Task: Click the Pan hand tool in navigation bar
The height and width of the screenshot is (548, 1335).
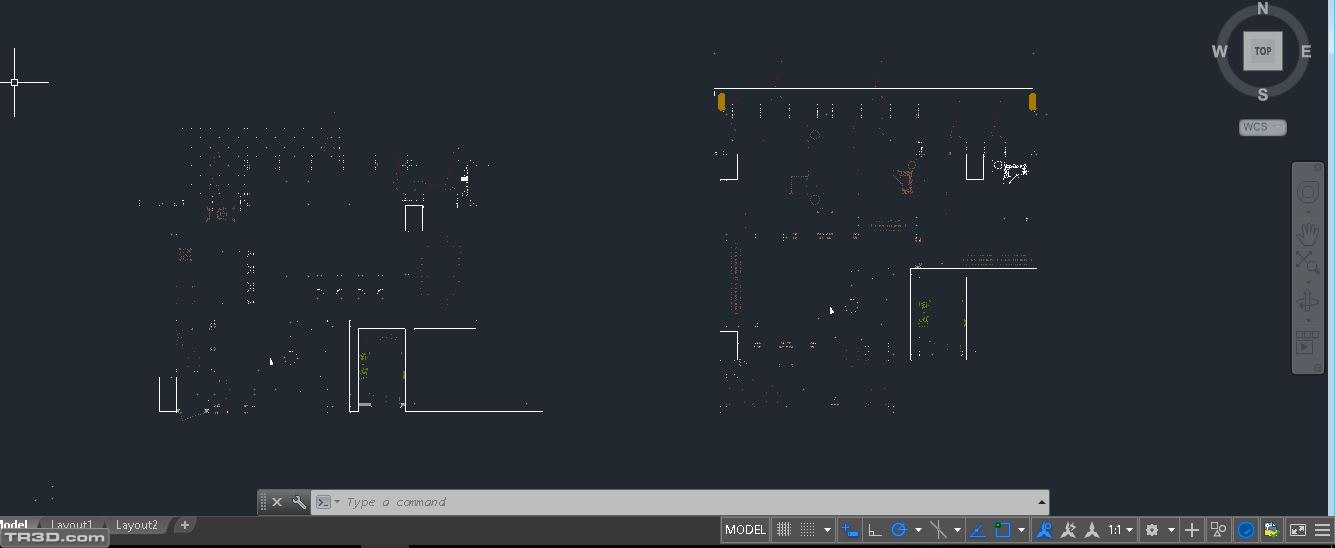Action: 1308,233
